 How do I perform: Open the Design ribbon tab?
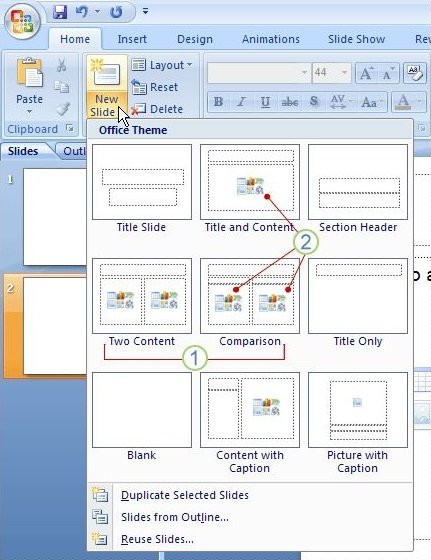click(195, 39)
